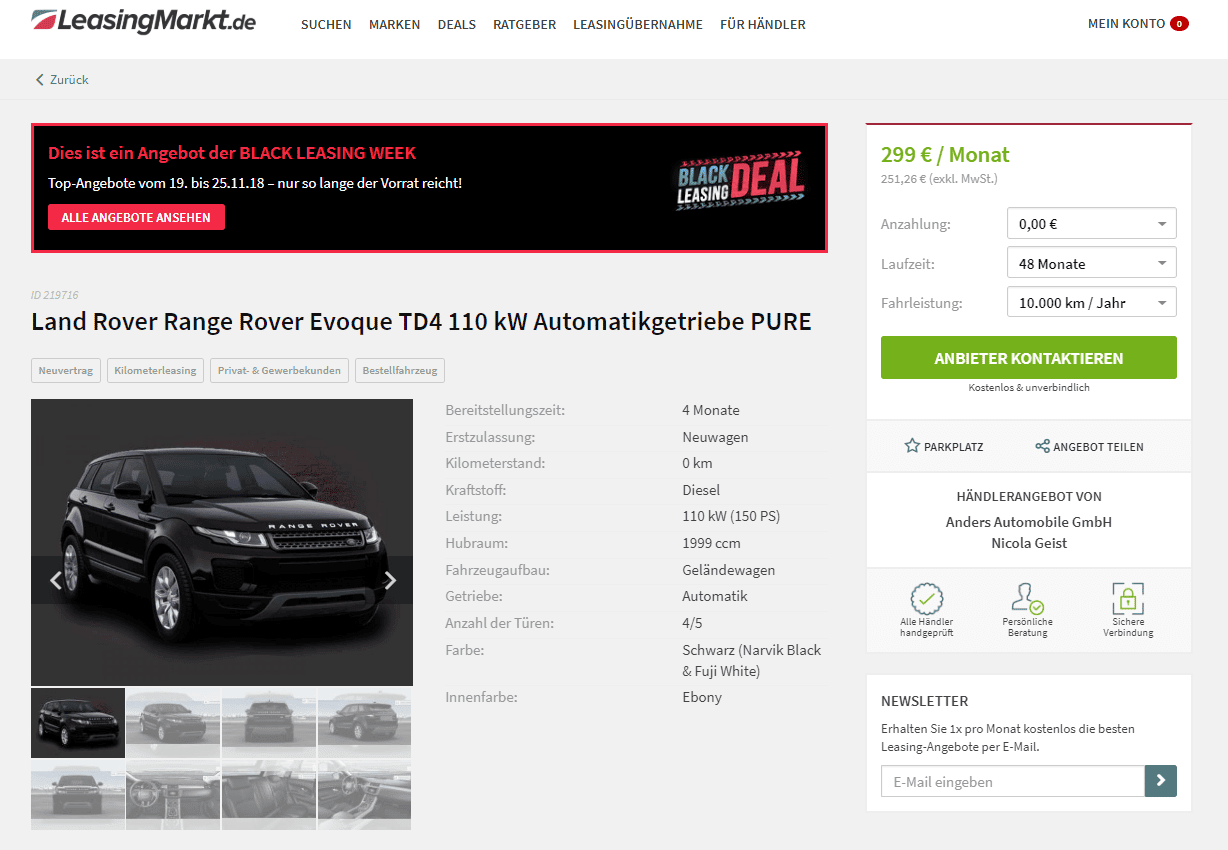Click the green ANBIETER KONTAKTIEREN button
This screenshot has width=1228, height=850.
point(1029,358)
